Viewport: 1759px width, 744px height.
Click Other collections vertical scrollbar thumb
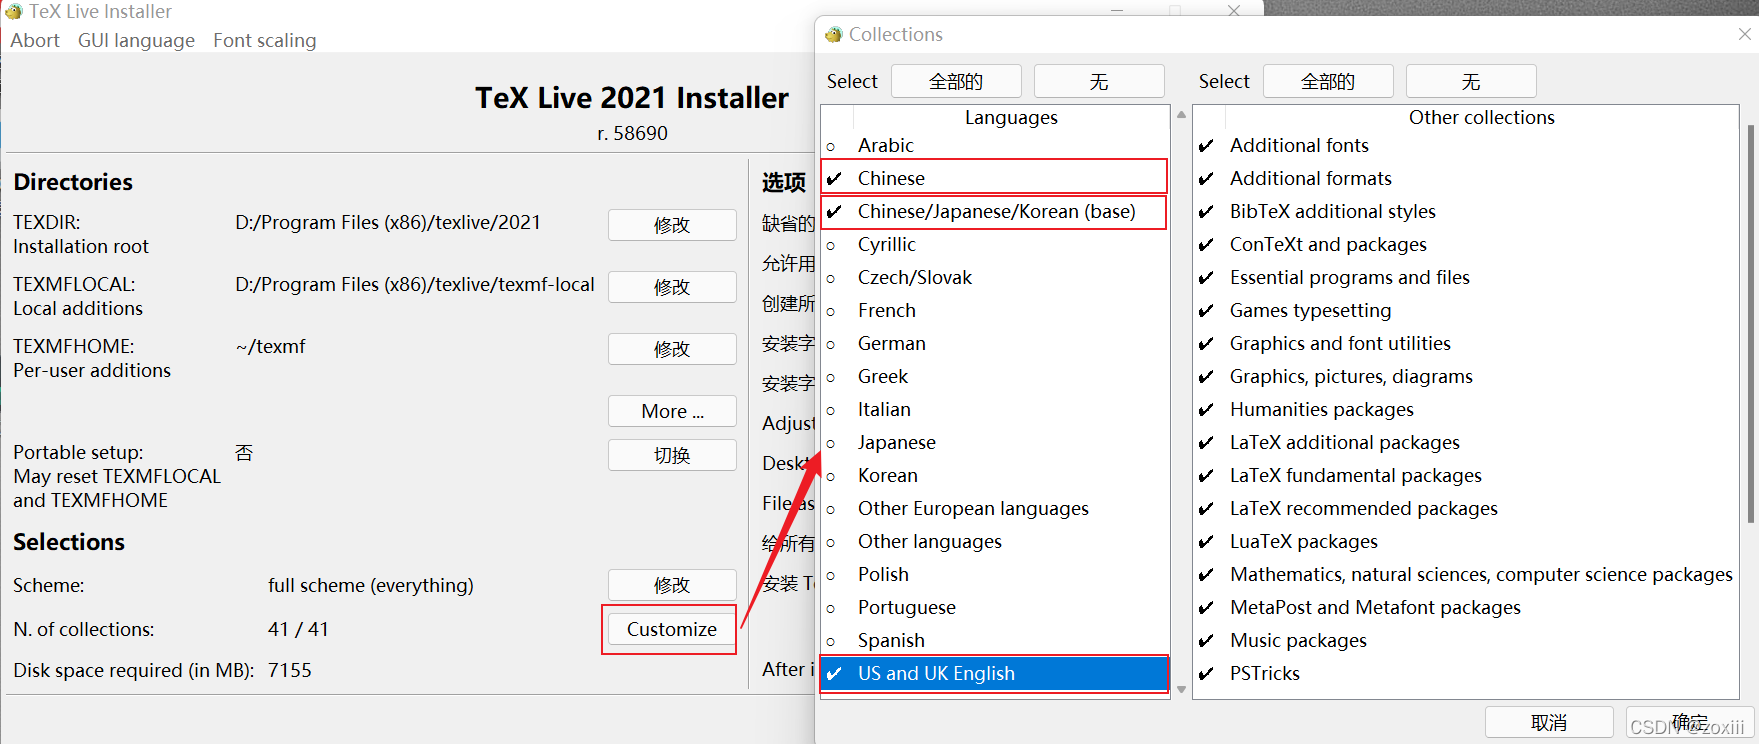[1751, 323]
